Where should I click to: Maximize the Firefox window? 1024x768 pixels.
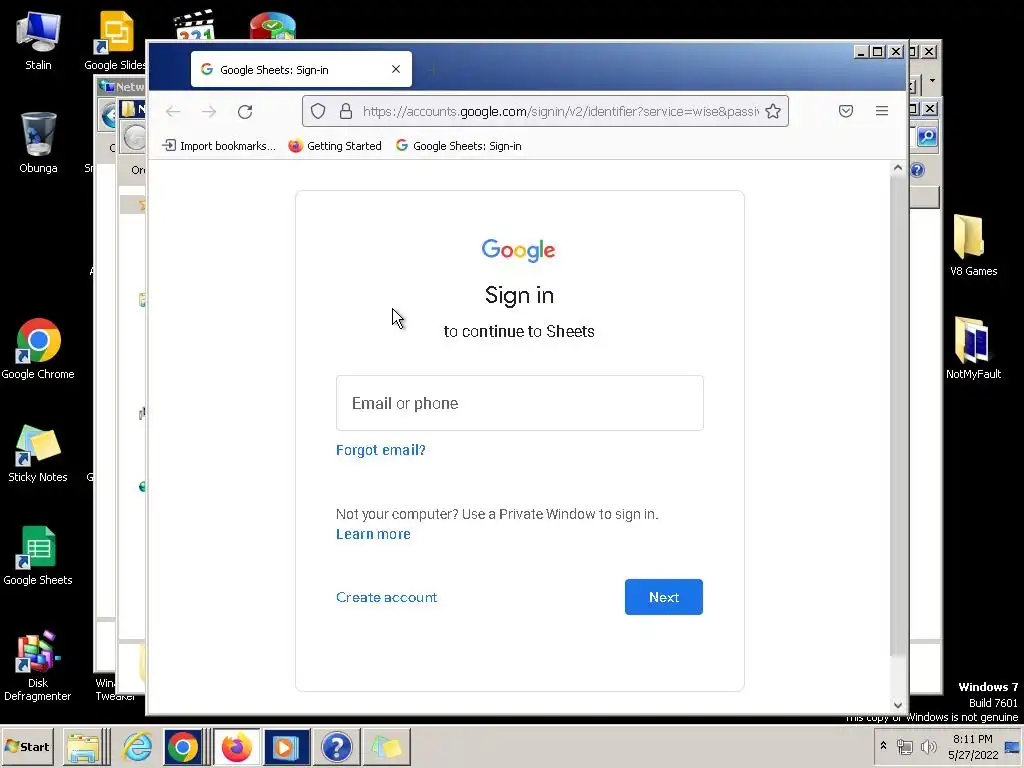878,52
